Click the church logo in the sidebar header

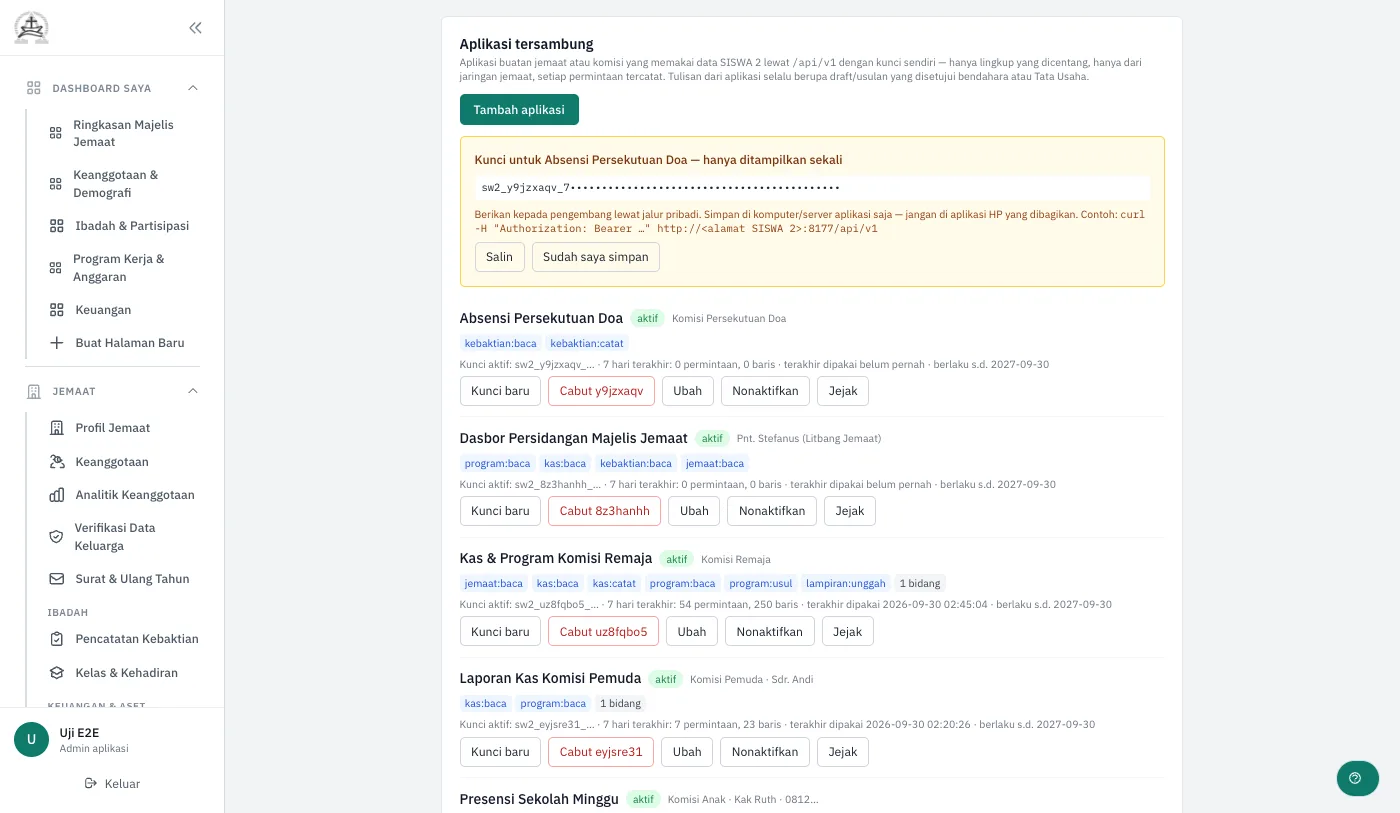31,28
